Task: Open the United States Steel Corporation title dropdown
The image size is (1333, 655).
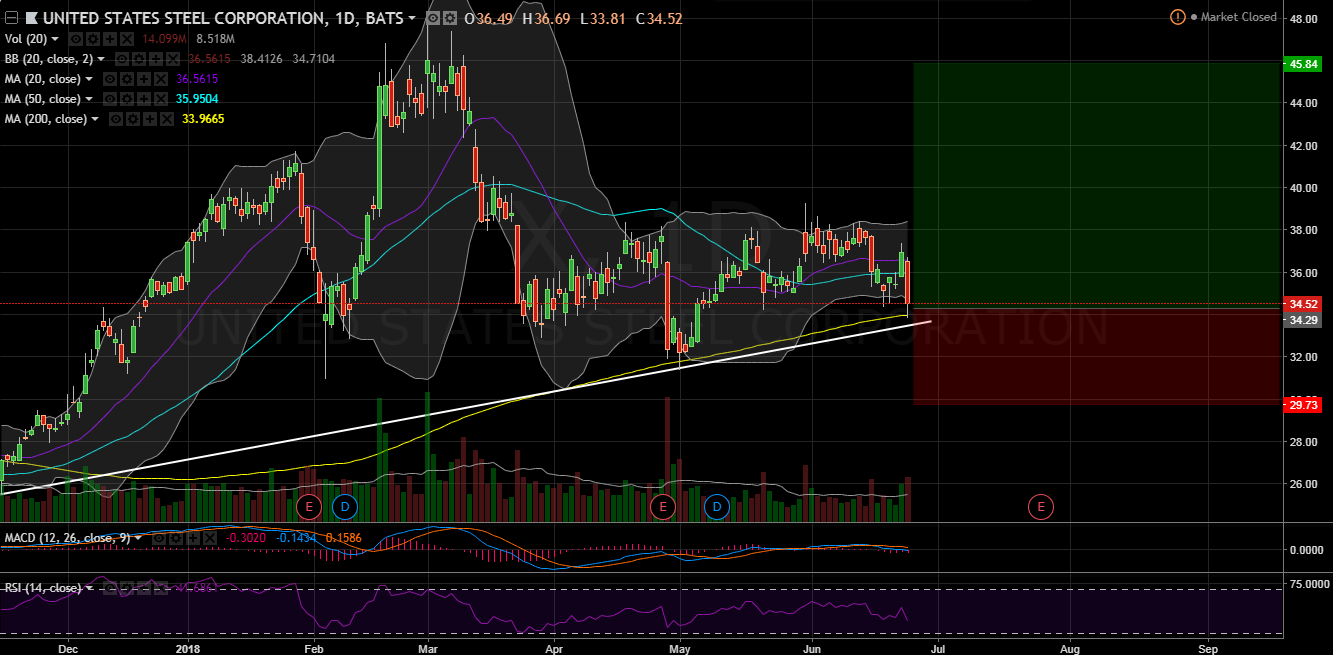Action: (x=411, y=17)
